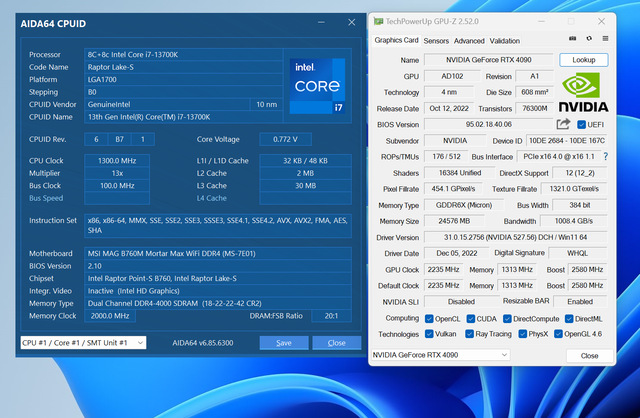
Task: Click Save in AIDA64 CPUID
Action: (x=284, y=342)
